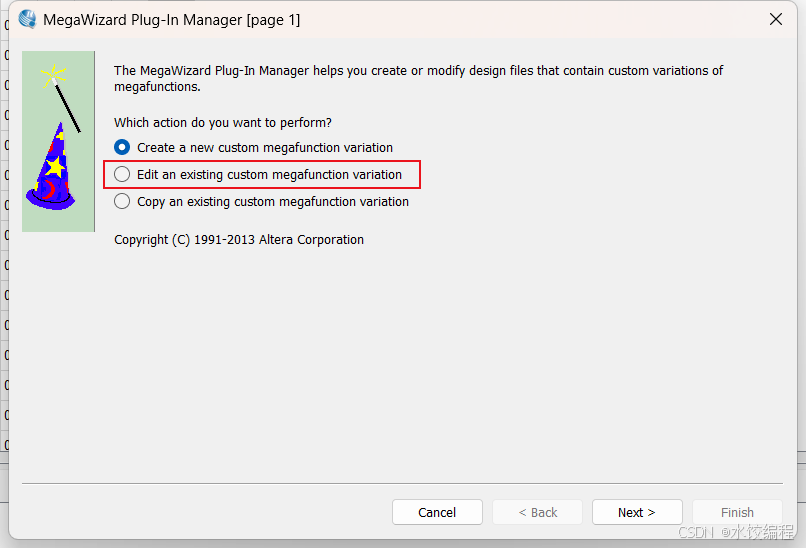Click the window title 'MegaWizard Plug-In Manager [page 1]'
The width and height of the screenshot is (806, 548).
tap(172, 20)
